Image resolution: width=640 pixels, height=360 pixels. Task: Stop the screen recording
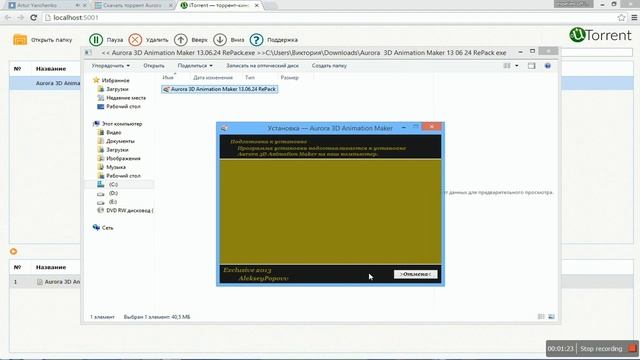(x=633, y=348)
